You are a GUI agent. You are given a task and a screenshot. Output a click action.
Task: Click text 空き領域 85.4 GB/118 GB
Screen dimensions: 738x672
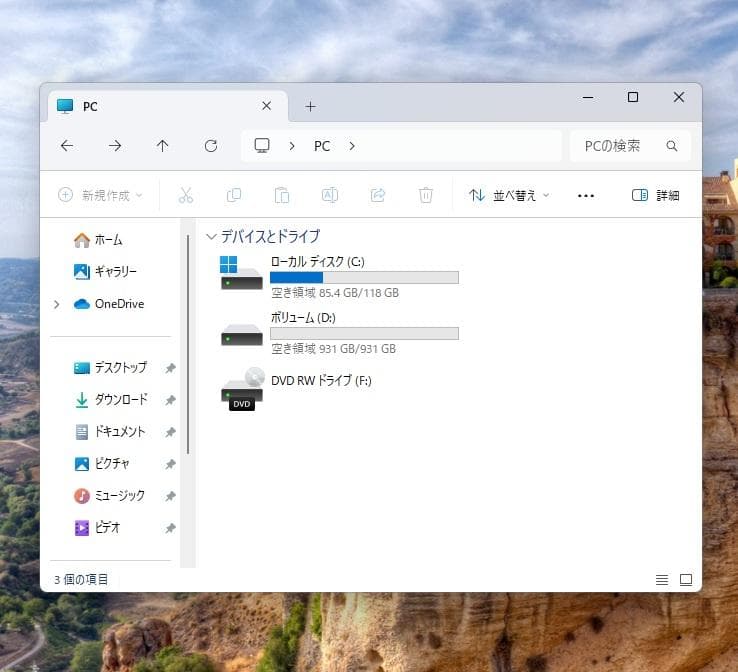[335, 293]
